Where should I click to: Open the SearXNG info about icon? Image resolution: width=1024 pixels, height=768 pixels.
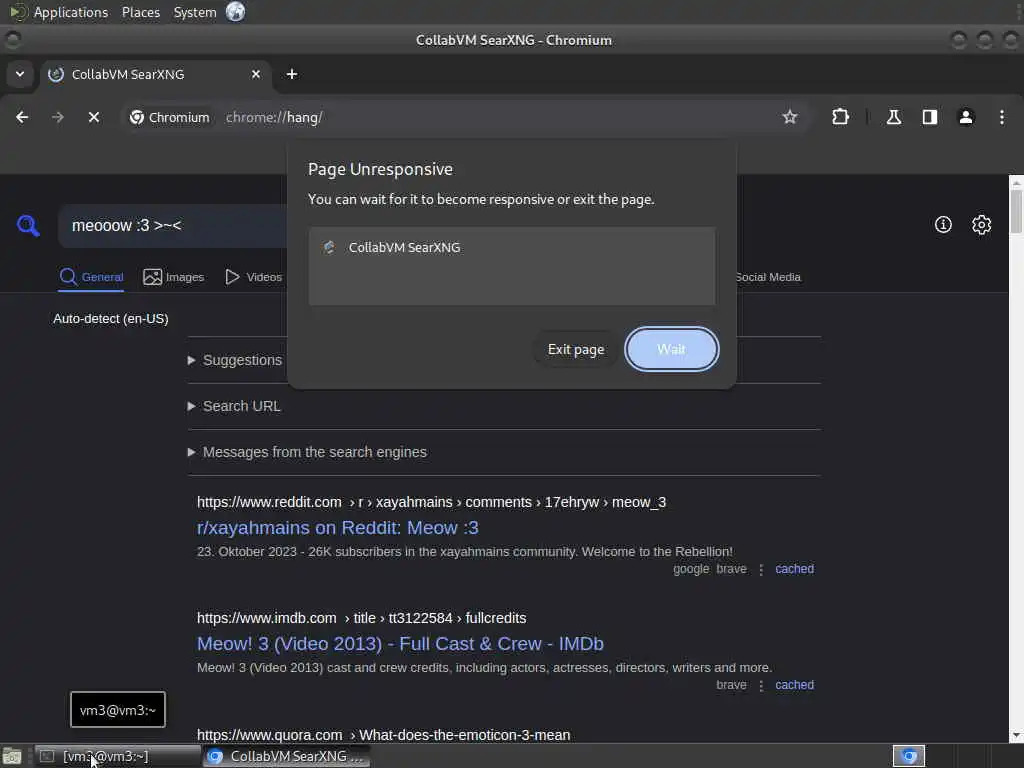tap(943, 225)
